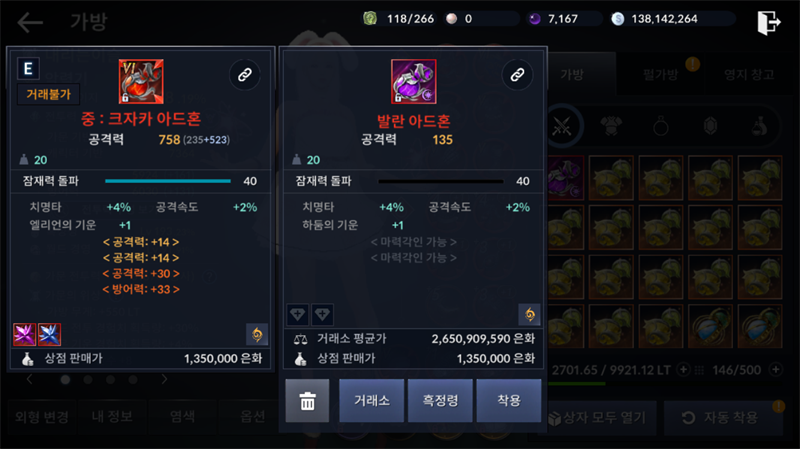Go to the first page dot under equipped item
The width and height of the screenshot is (800, 449).
[x=65, y=380]
